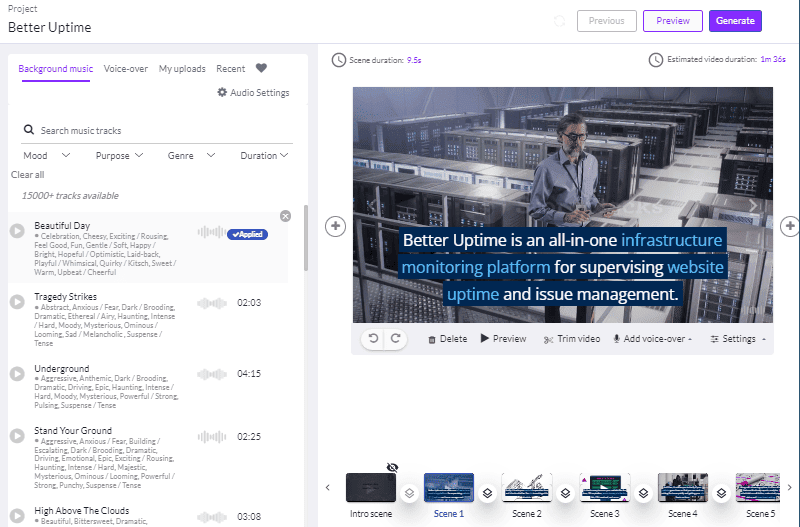Select the Intro scene thumbnail
The width and height of the screenshot is (800, 527).
coord(371,487)
